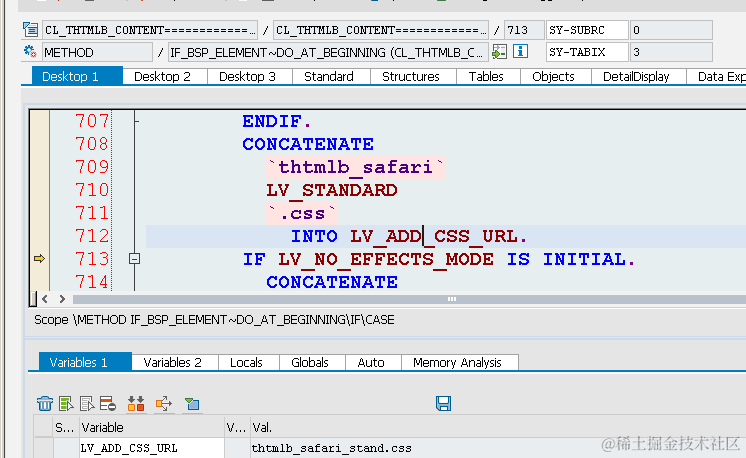
Task: Select the Globals tab
Action: pos(310,362)
